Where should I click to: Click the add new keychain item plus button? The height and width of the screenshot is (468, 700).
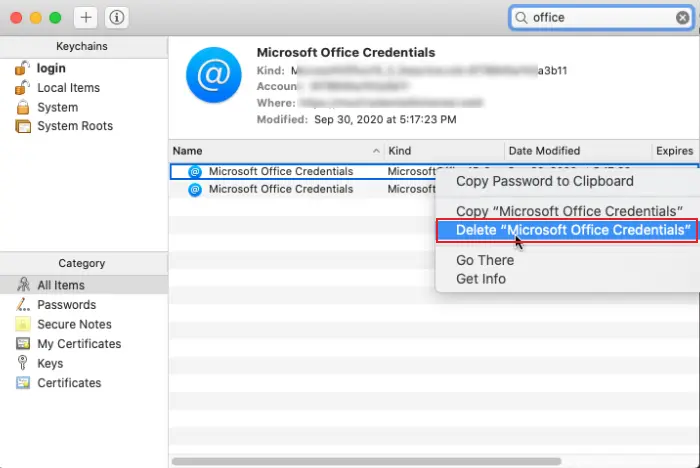(x=86, y=17)
